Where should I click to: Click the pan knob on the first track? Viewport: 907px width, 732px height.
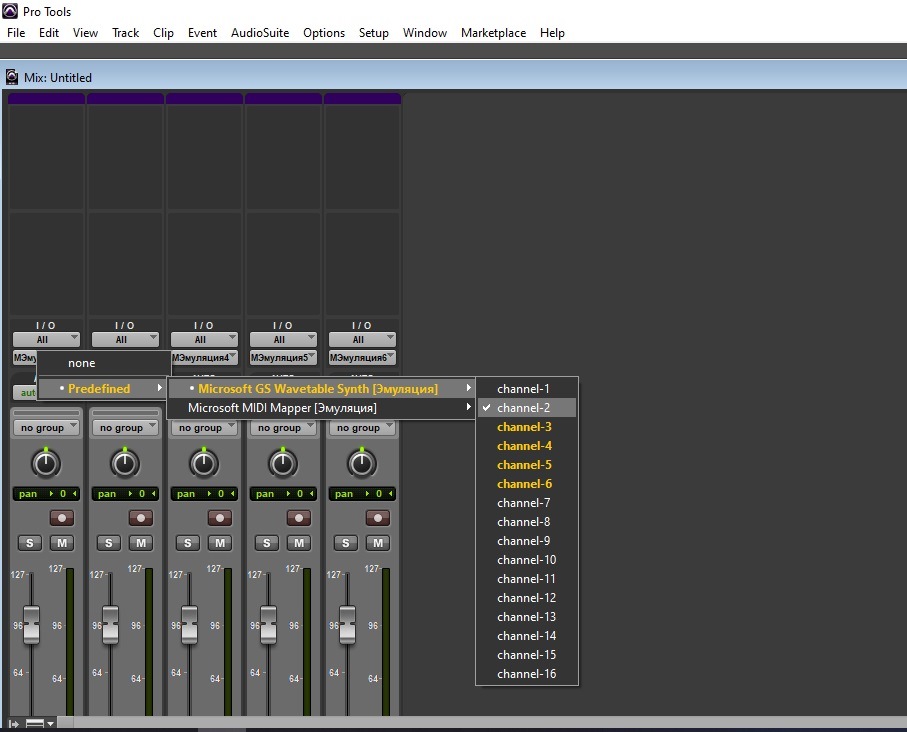(x=46, y=463)
